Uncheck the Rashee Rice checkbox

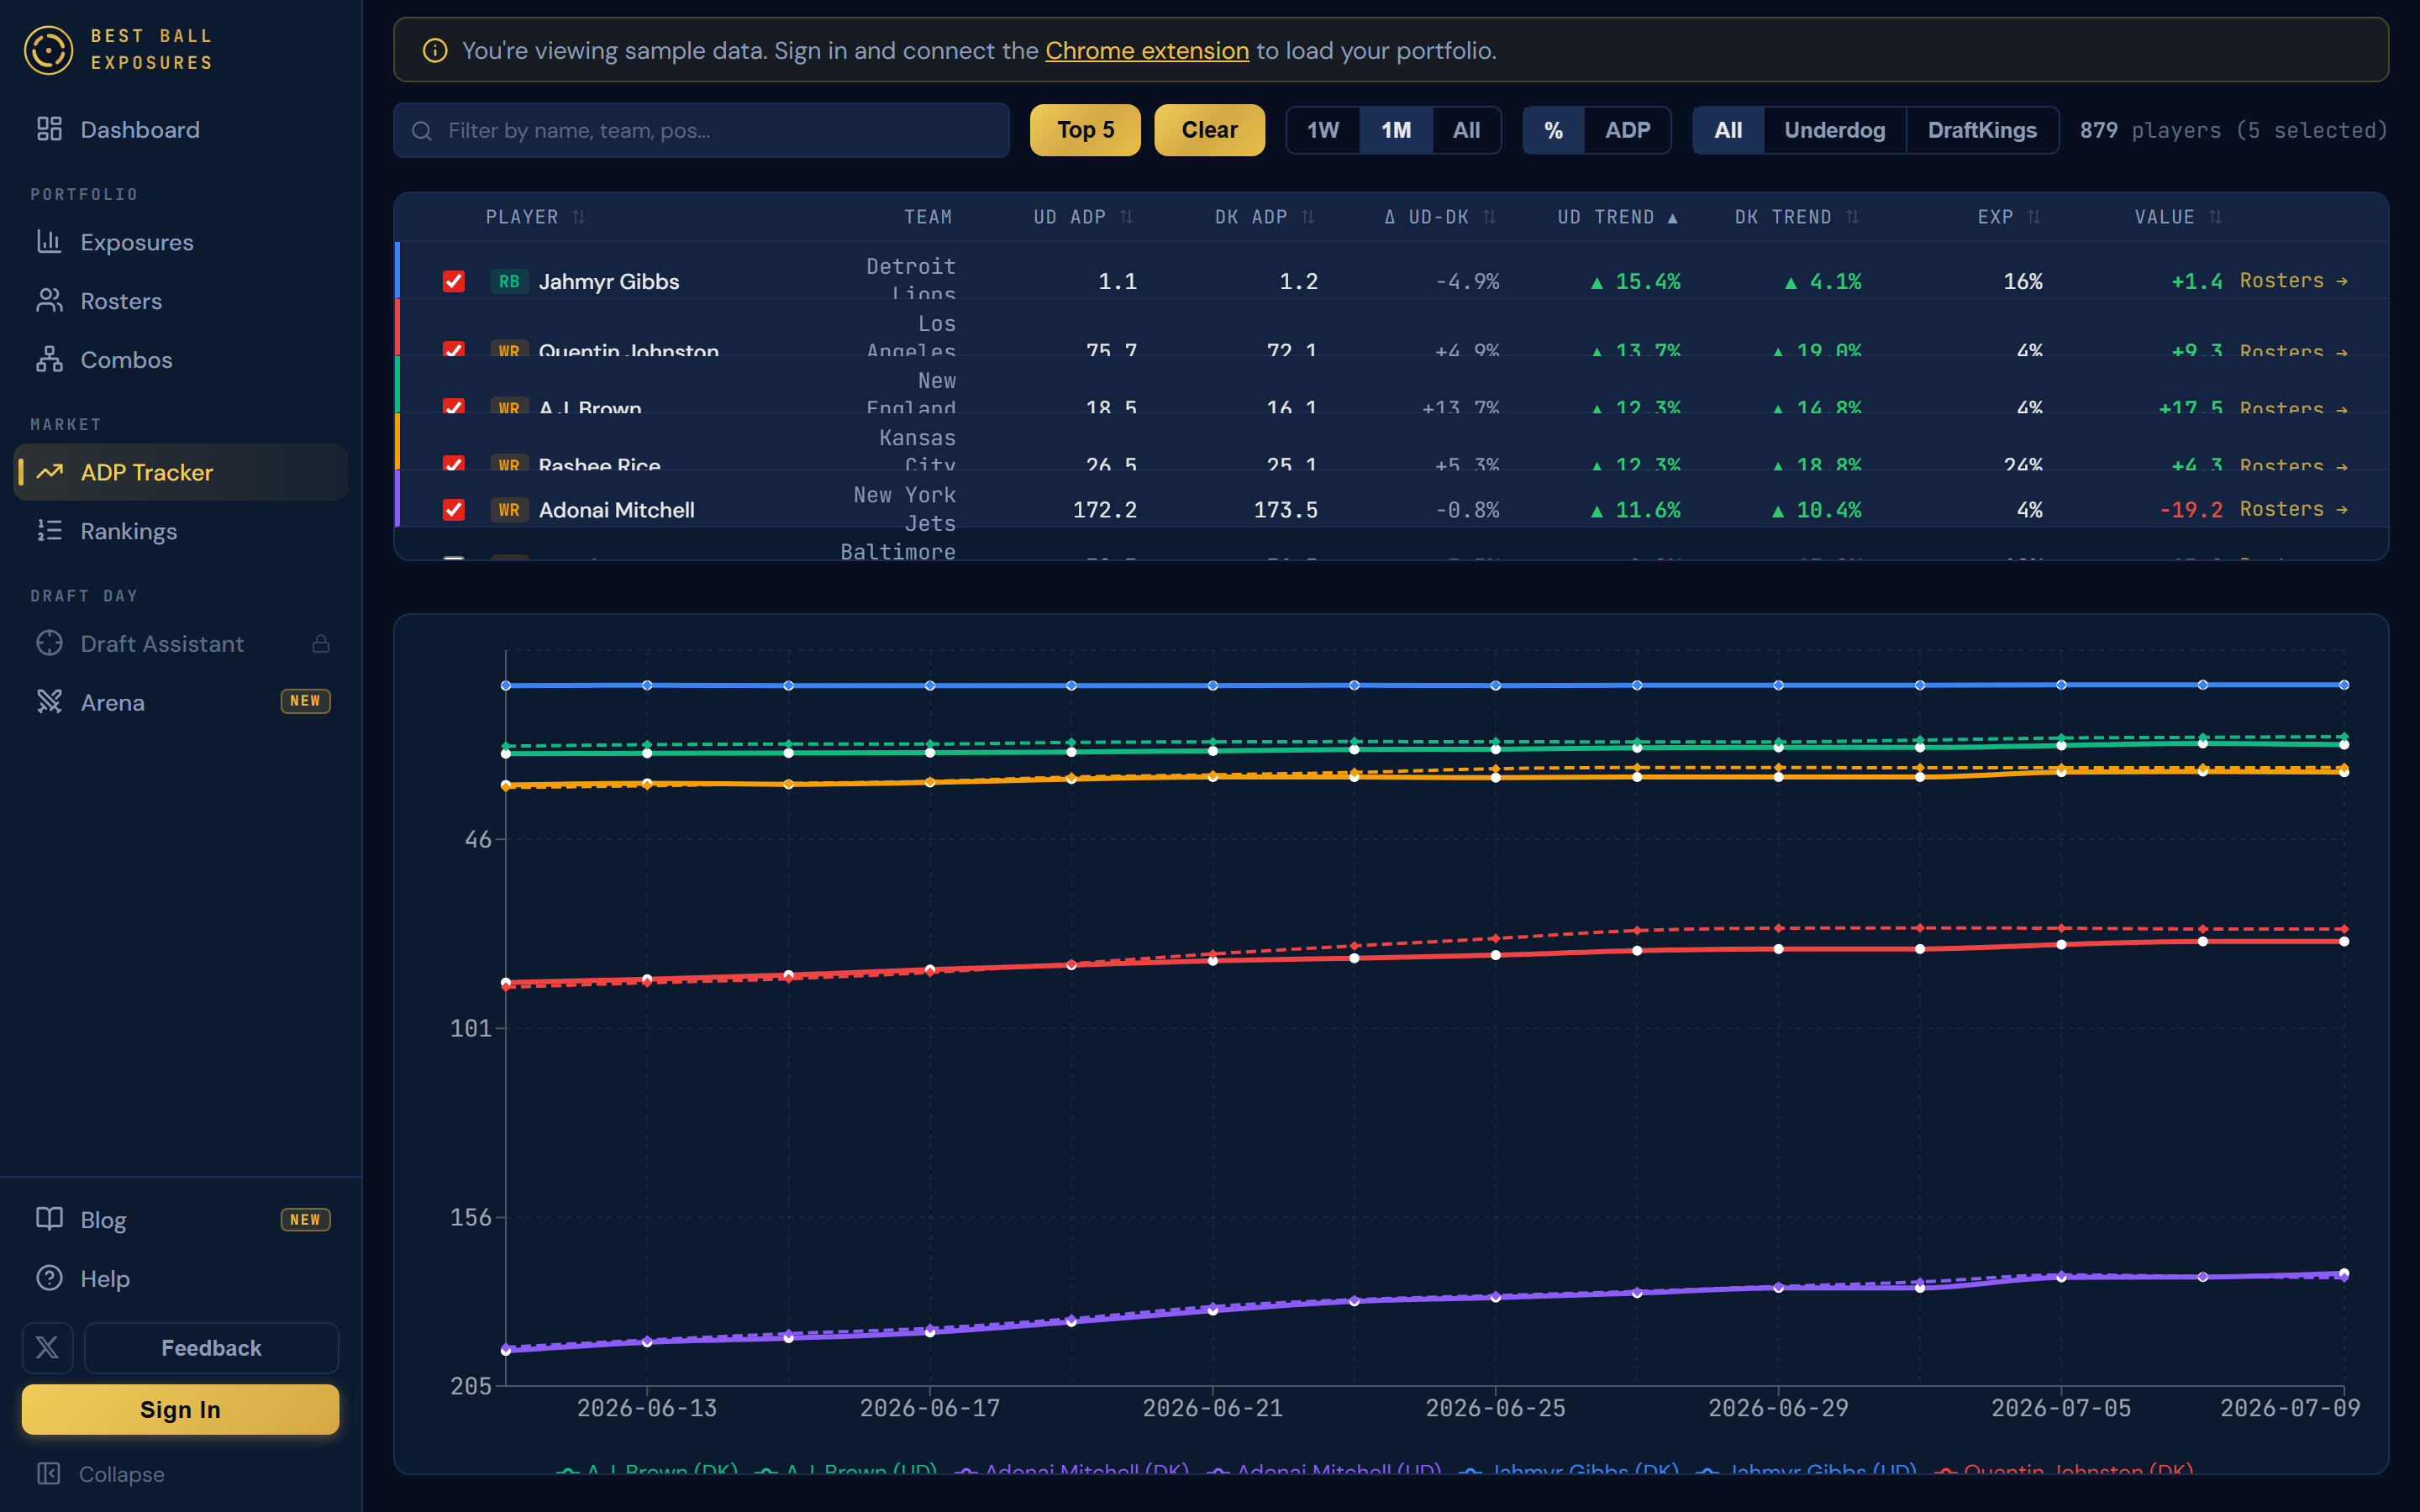453,464
